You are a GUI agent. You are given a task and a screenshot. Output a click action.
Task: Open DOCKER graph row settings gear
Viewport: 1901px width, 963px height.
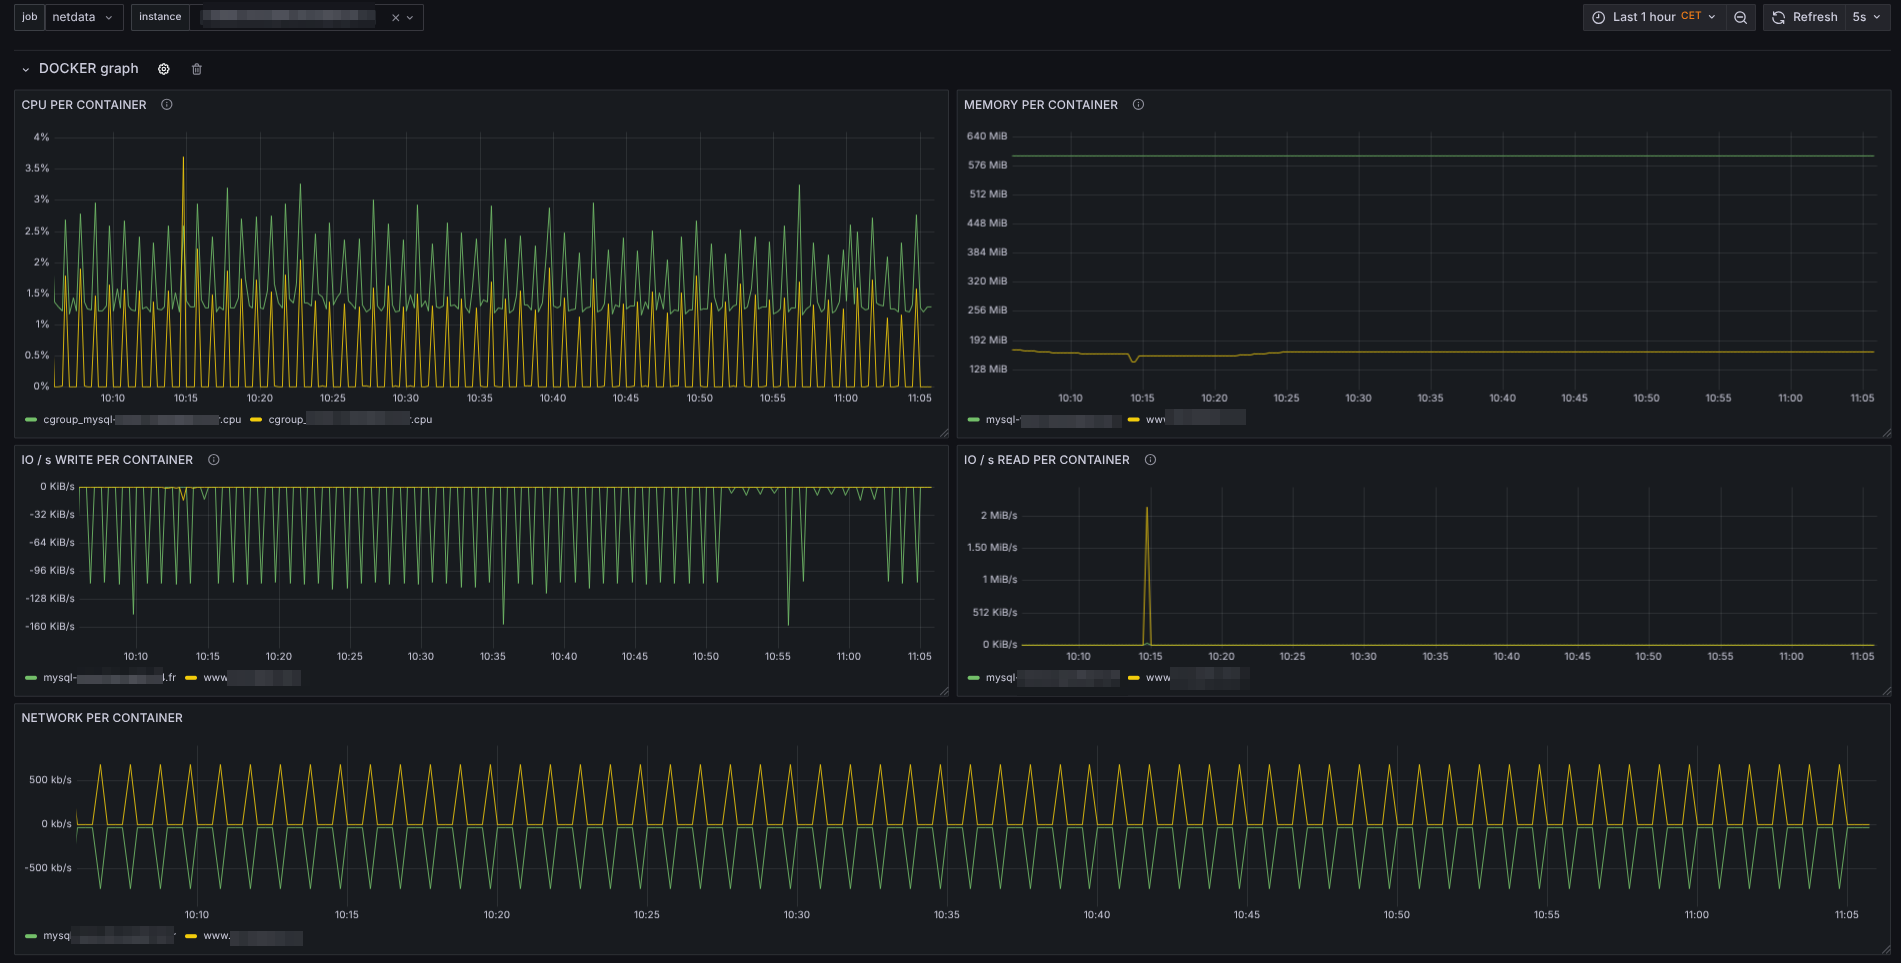click(x=164, y=69)
